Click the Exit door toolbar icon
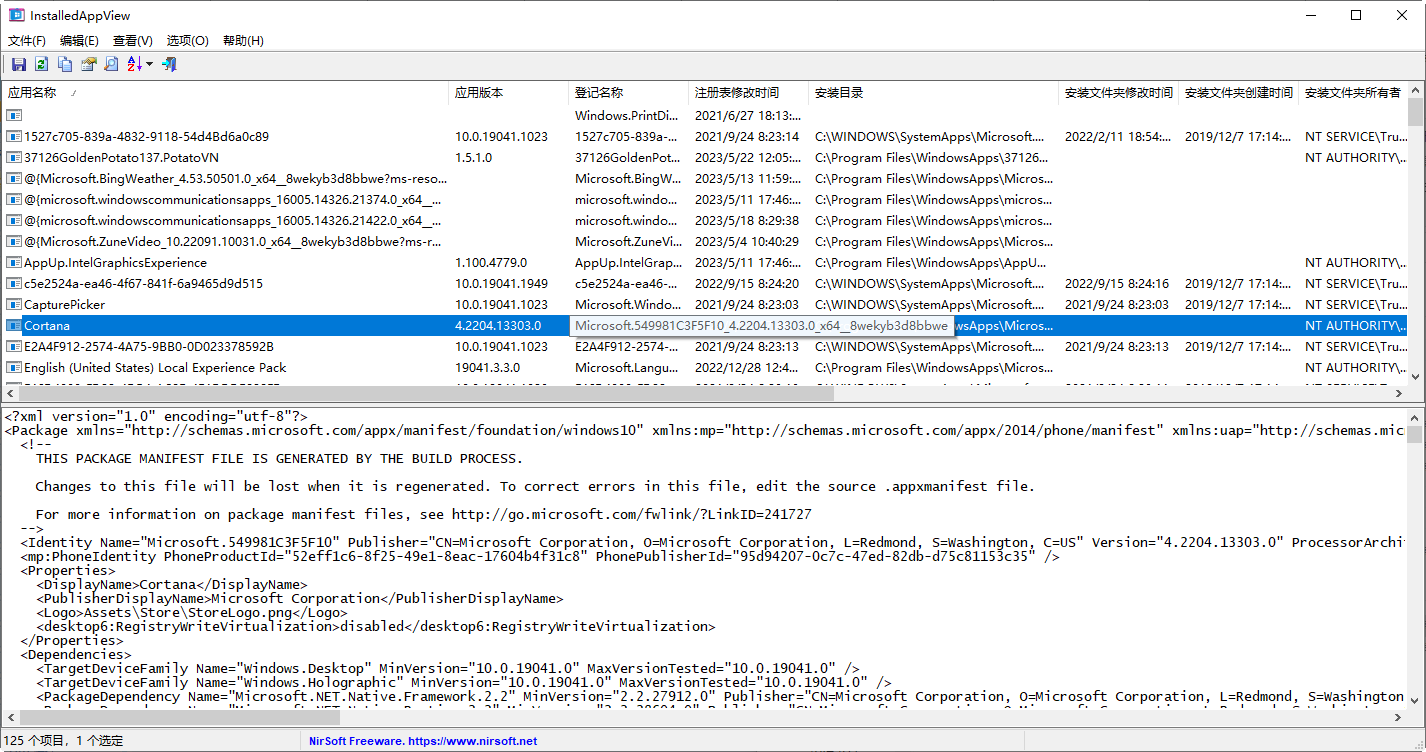Viewport: 1426px width, 752px height. click(x=169, y=64)
